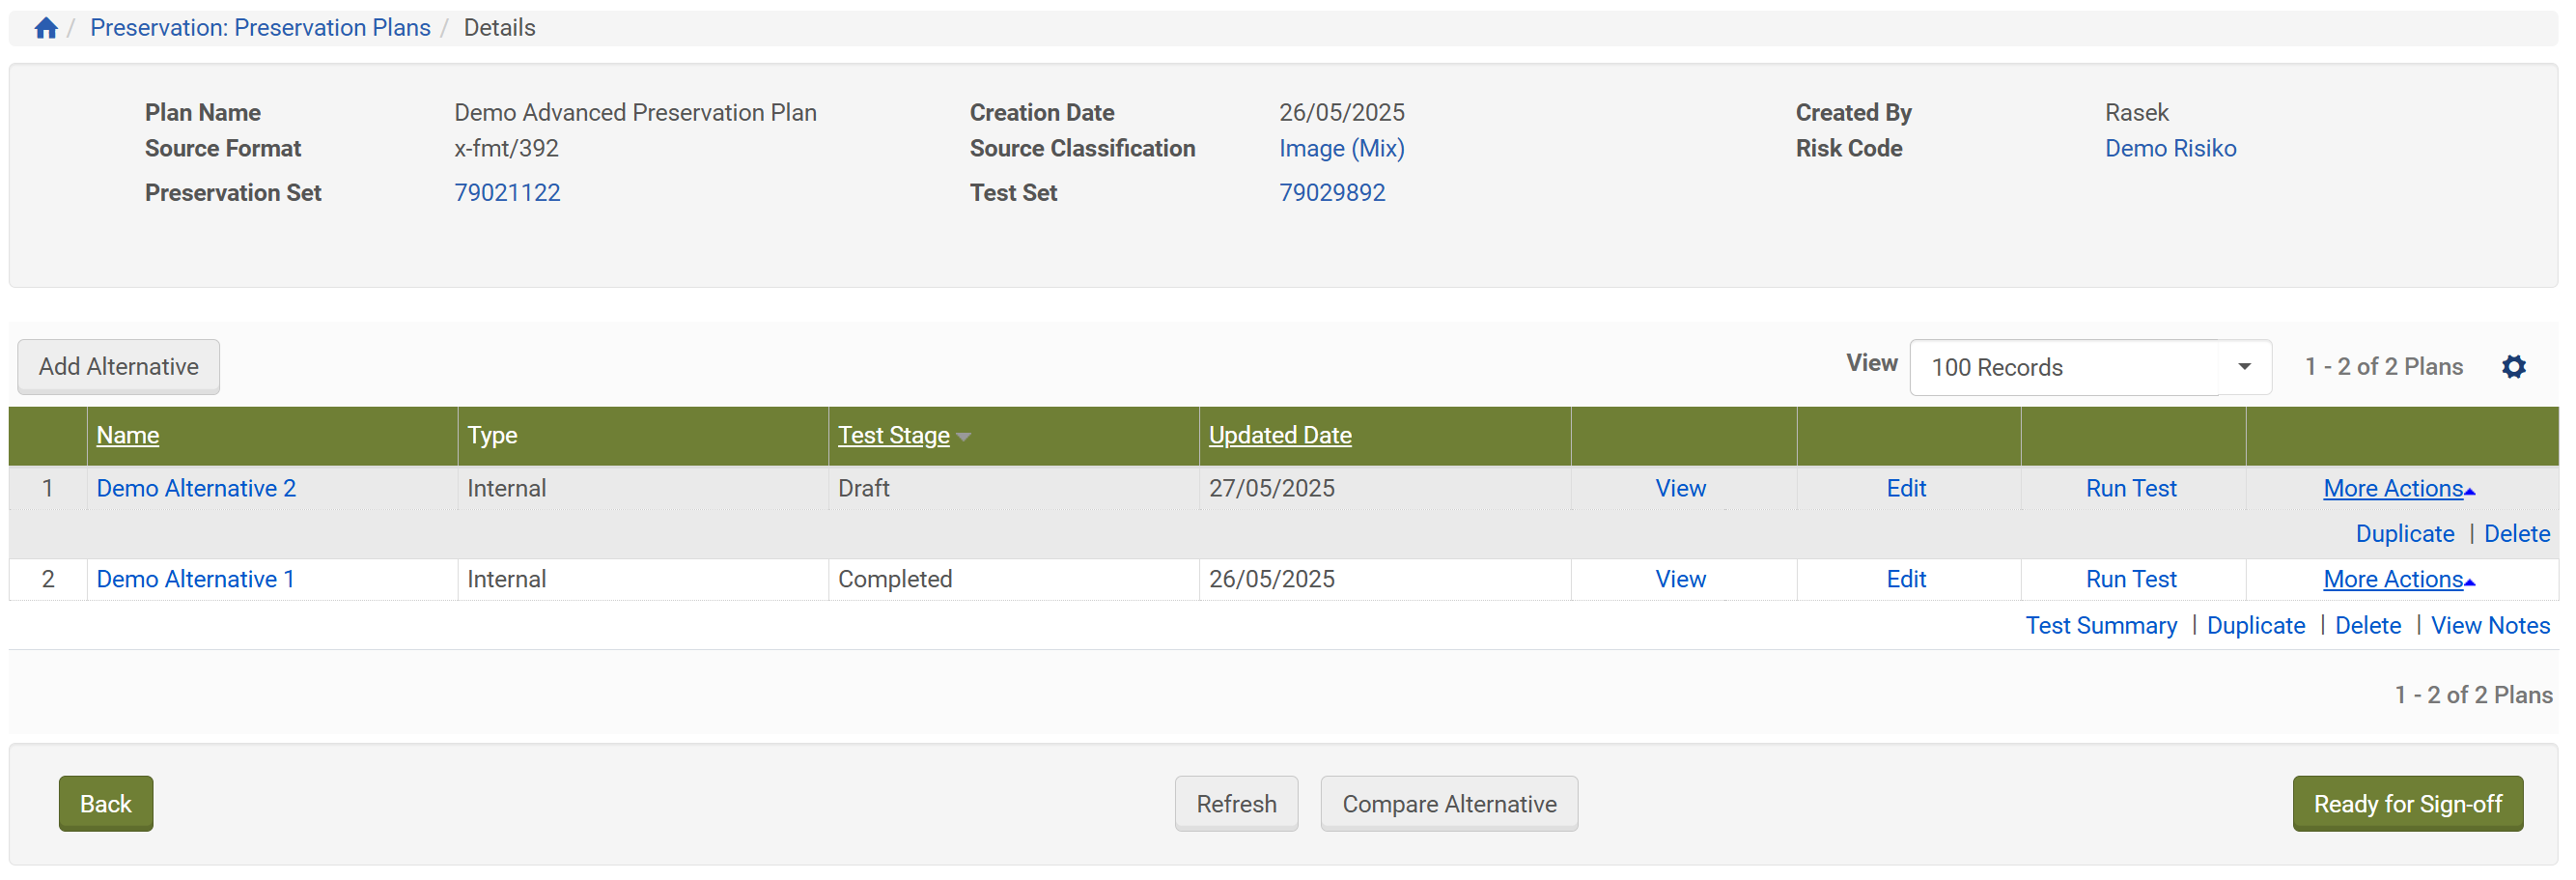Click the Add Alternative button
Screen dimensions: 2576x880
[x=118, y=367]
